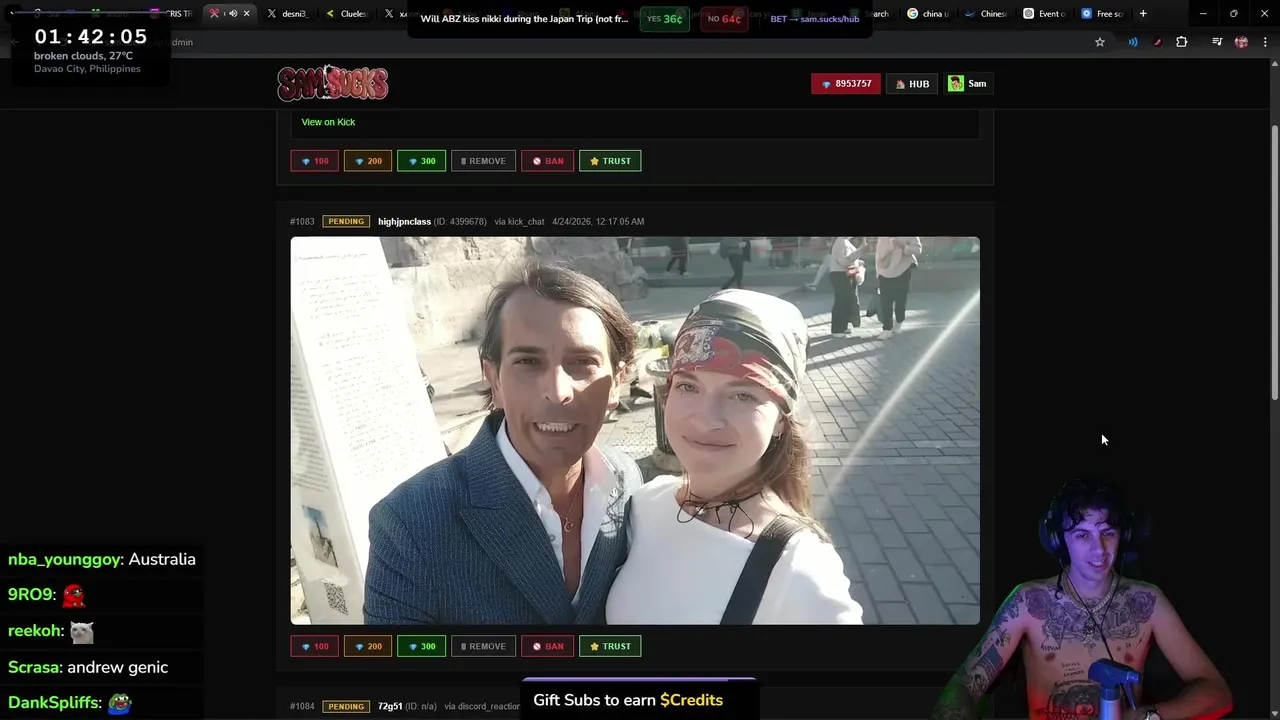Click the '9RO9' chat message

[47, 595]
